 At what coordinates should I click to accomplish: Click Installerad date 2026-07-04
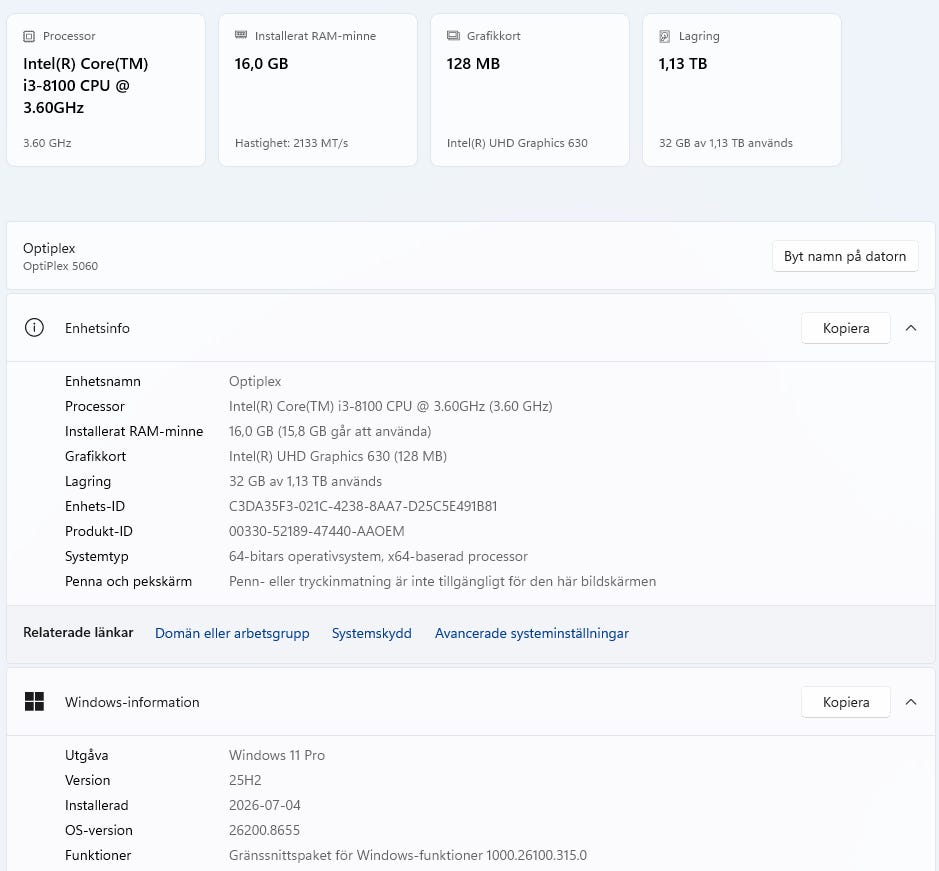point(265,806)
